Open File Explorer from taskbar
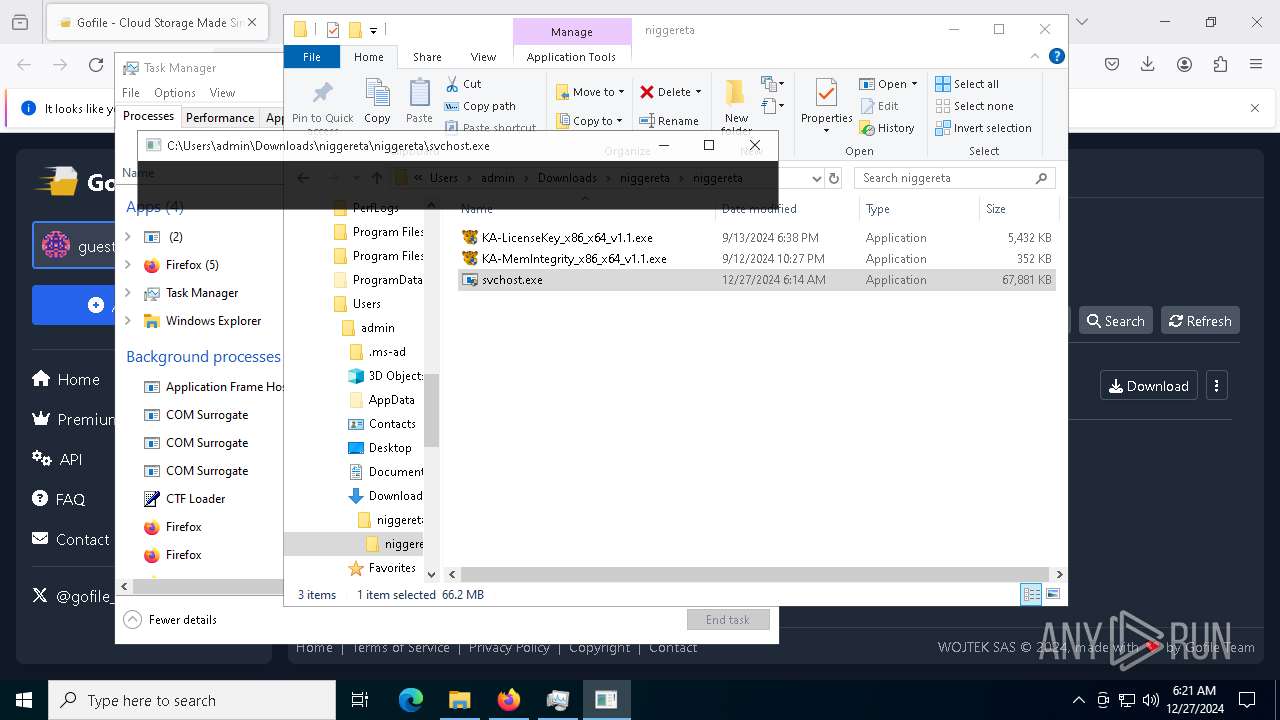 tap(460, 700)
